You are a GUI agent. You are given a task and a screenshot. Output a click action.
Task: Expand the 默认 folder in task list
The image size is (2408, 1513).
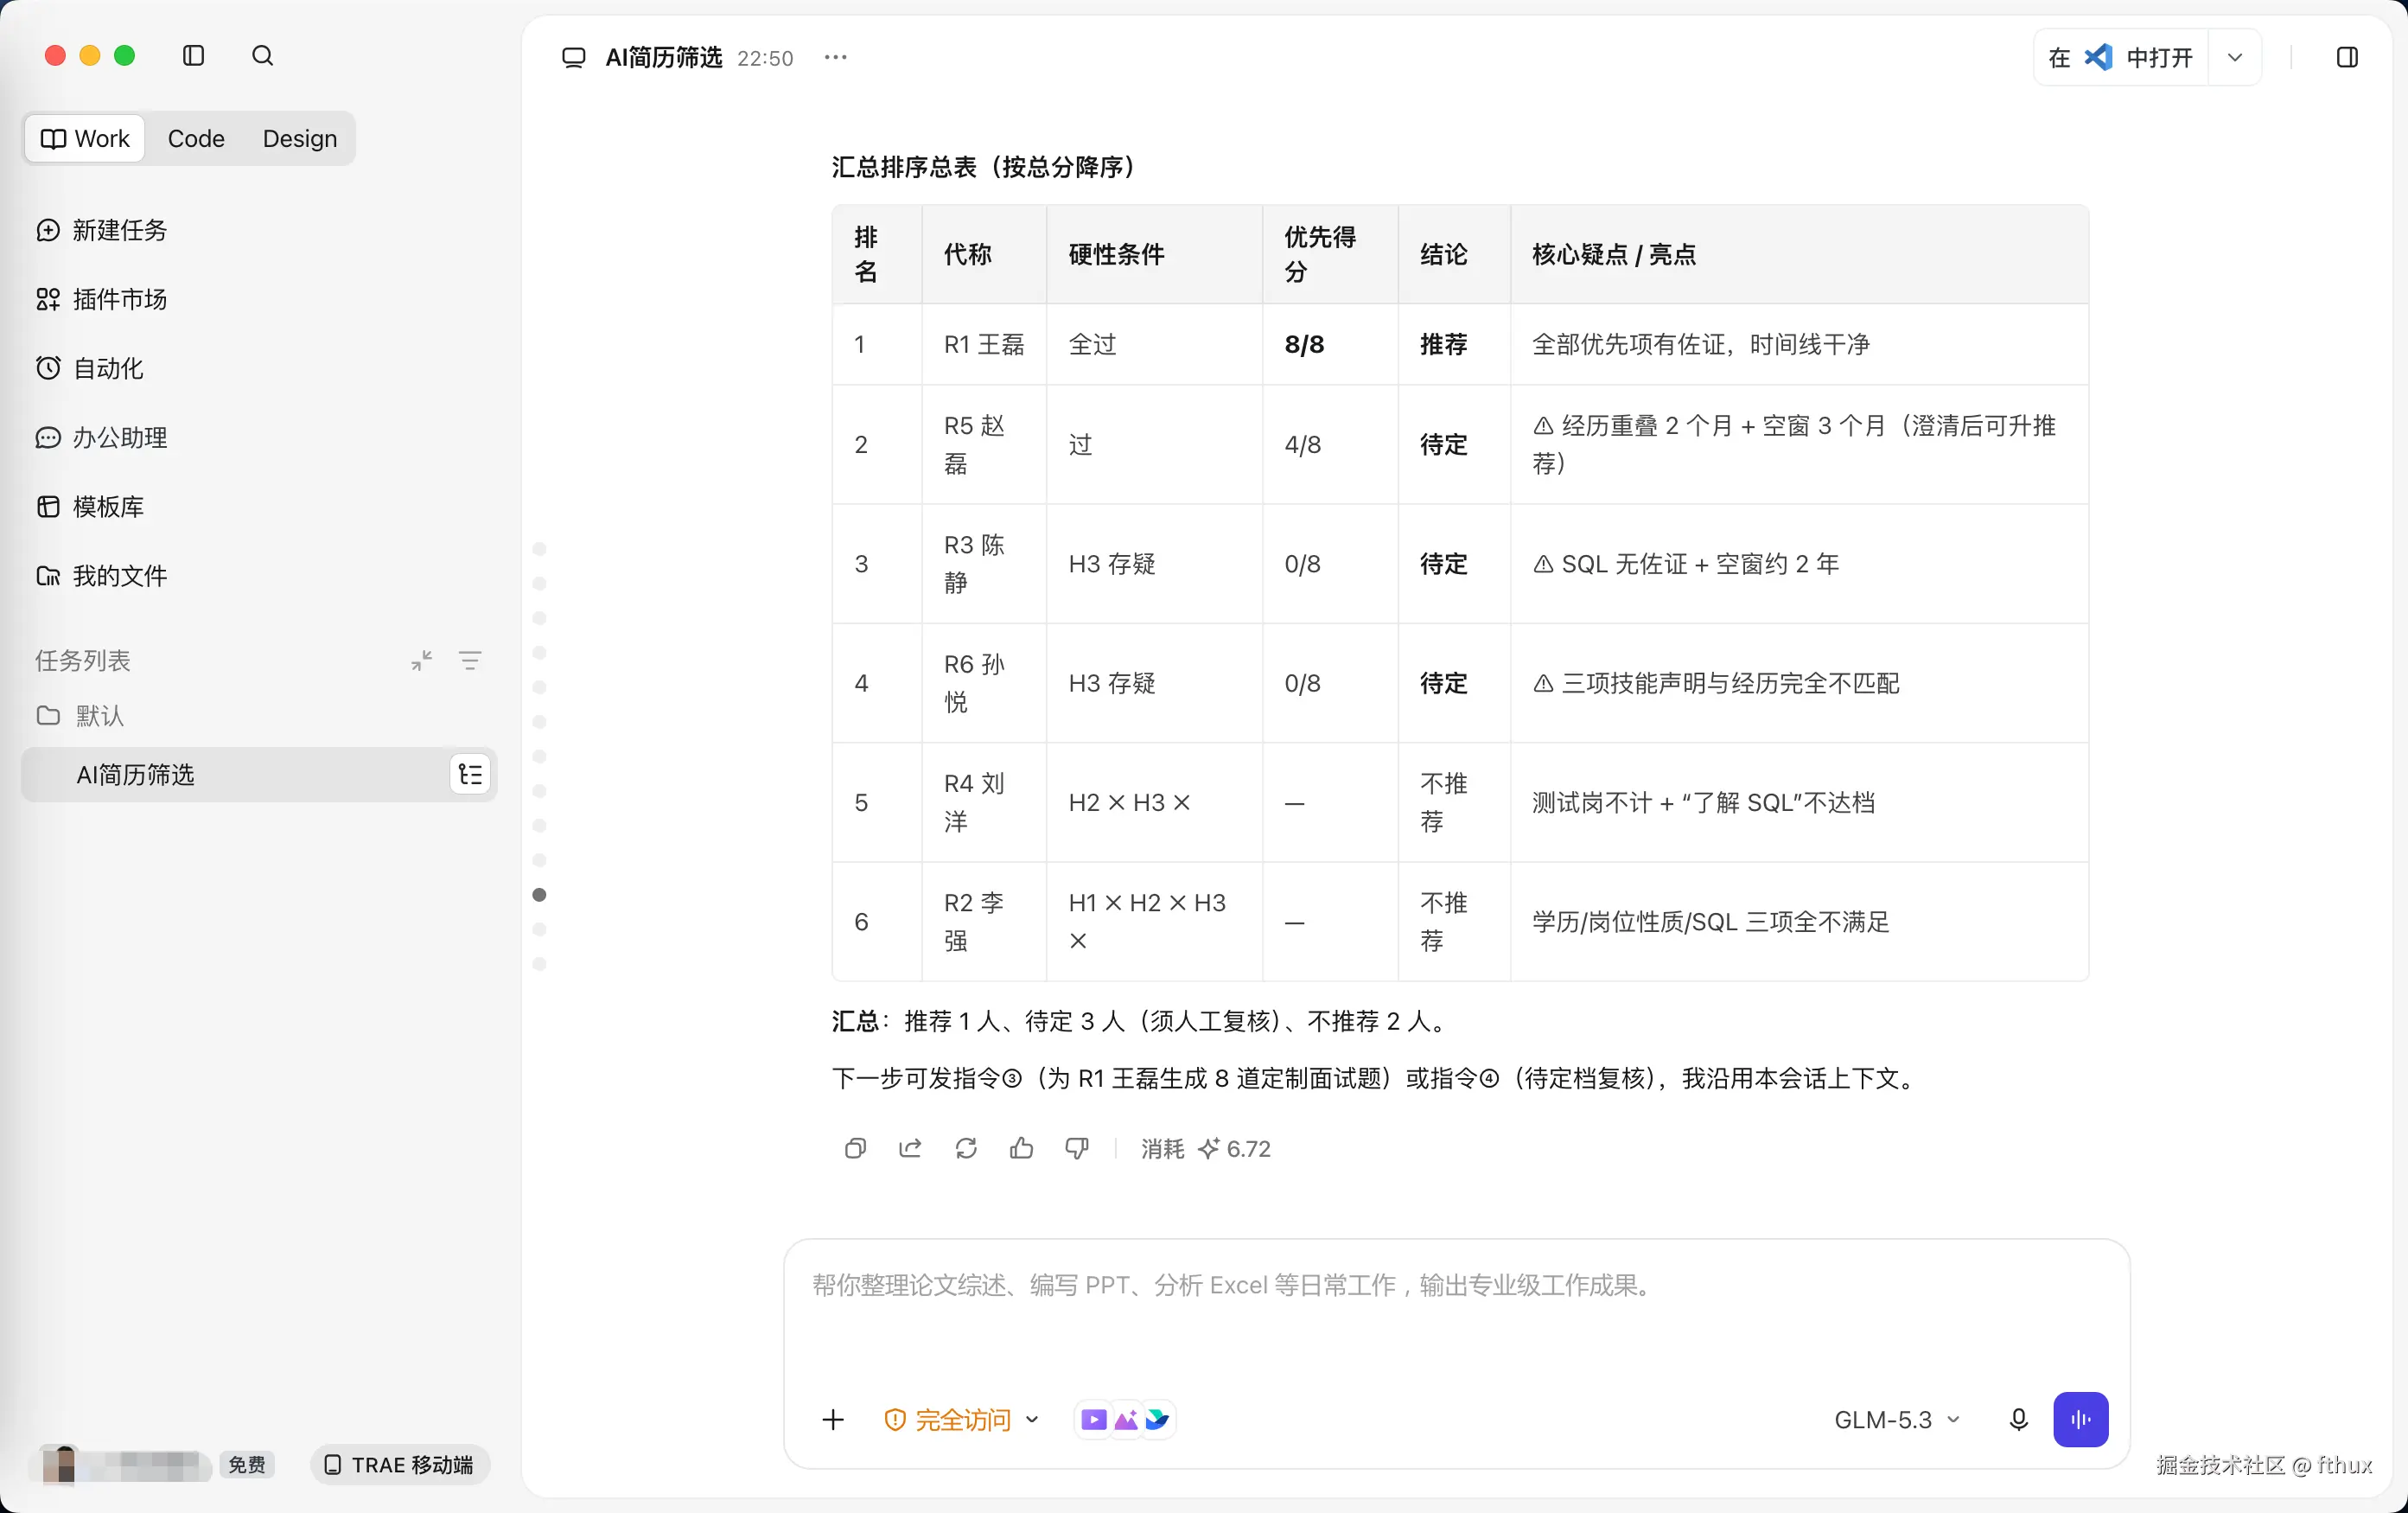[81, 715]
